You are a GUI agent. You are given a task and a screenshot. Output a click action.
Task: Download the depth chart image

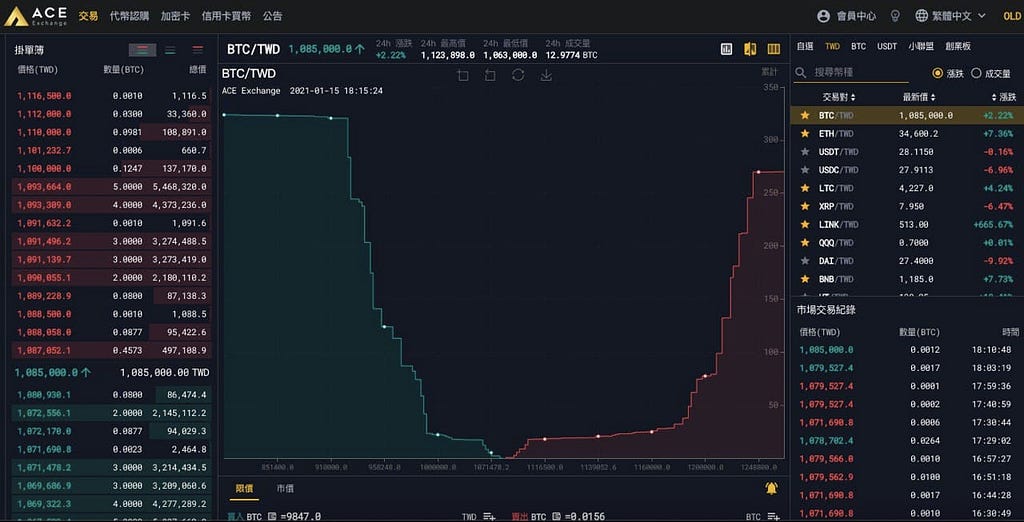click(546, 75)
